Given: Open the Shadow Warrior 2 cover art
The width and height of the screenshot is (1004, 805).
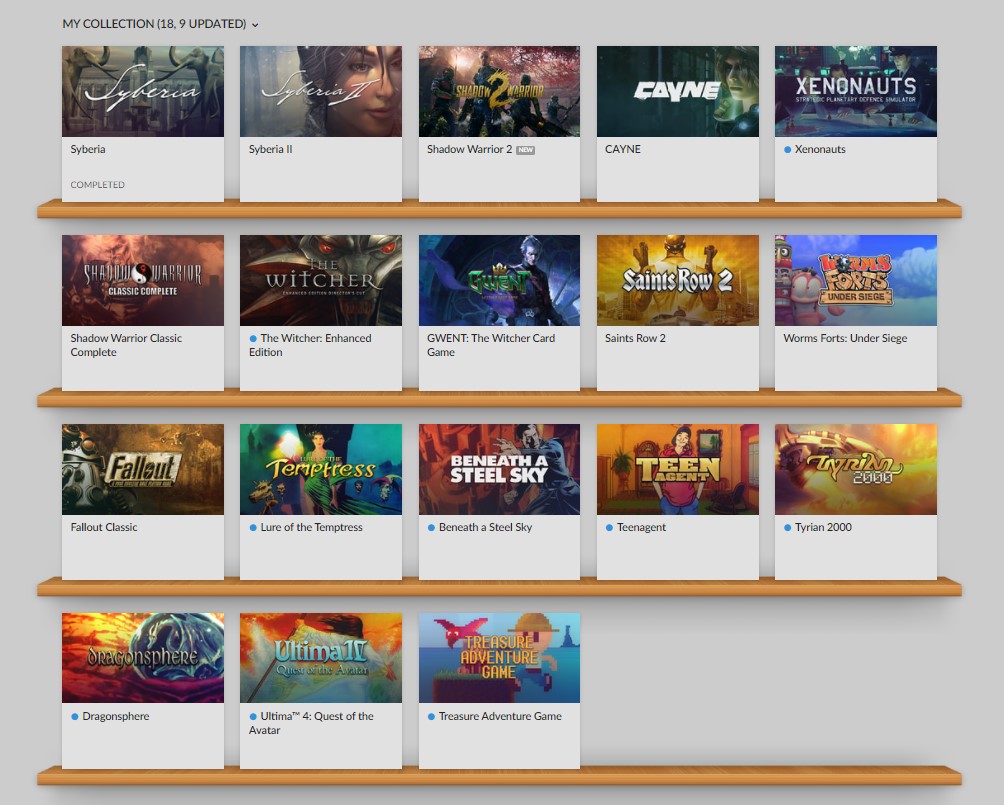Looking at the screenshot, I should 499,91.
